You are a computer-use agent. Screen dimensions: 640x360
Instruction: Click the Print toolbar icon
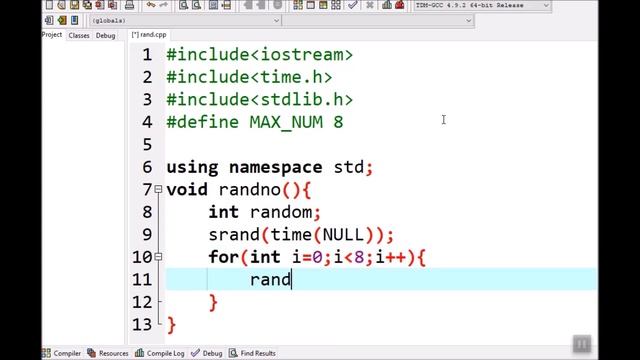129,5
